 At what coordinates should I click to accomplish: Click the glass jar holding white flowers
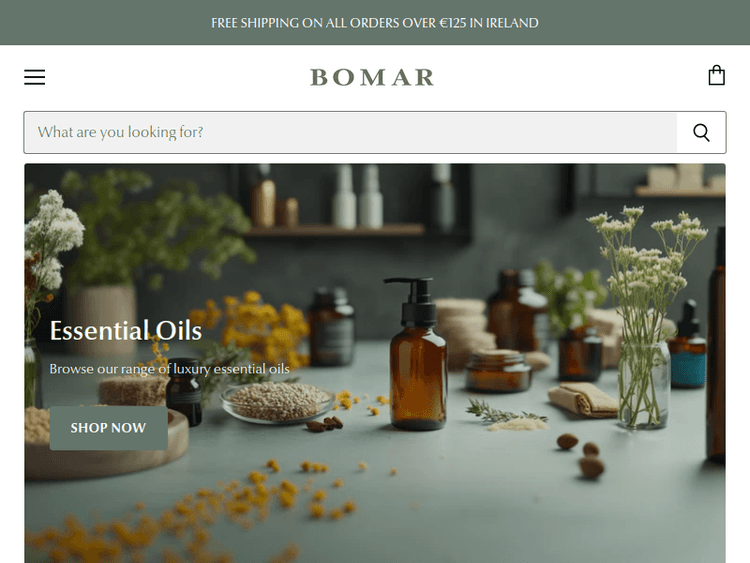click(x=643, y=385)
